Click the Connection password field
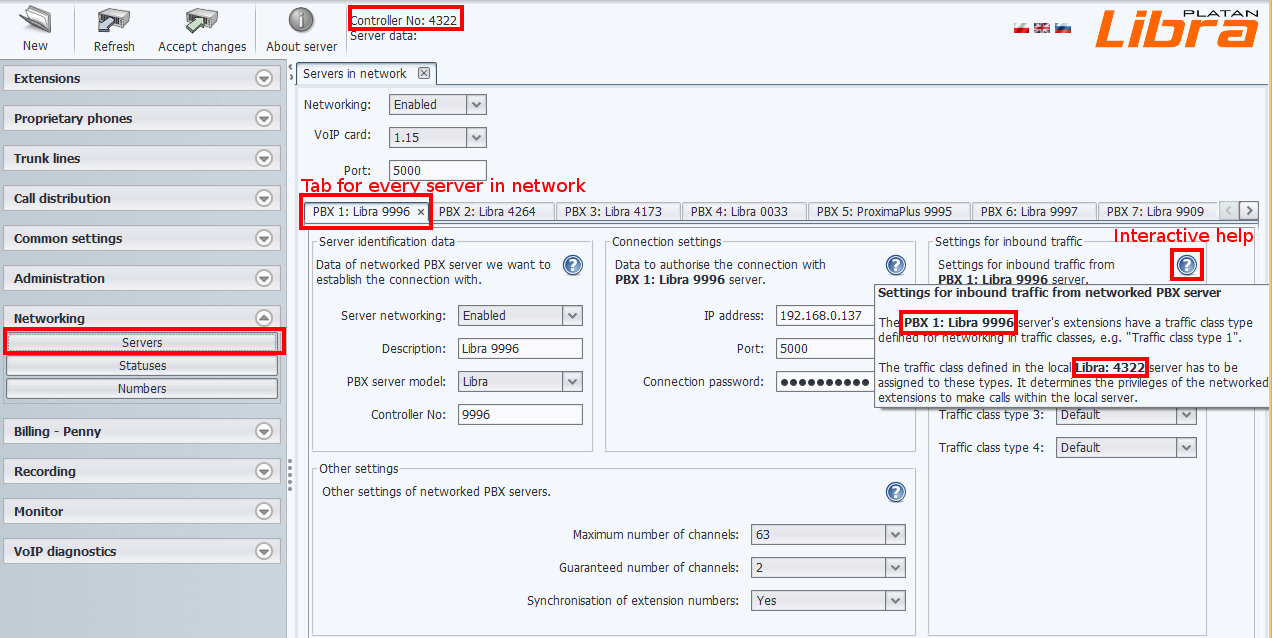Image resolution: width=1272 pixels, height=638 pixels. click(826, 381)
